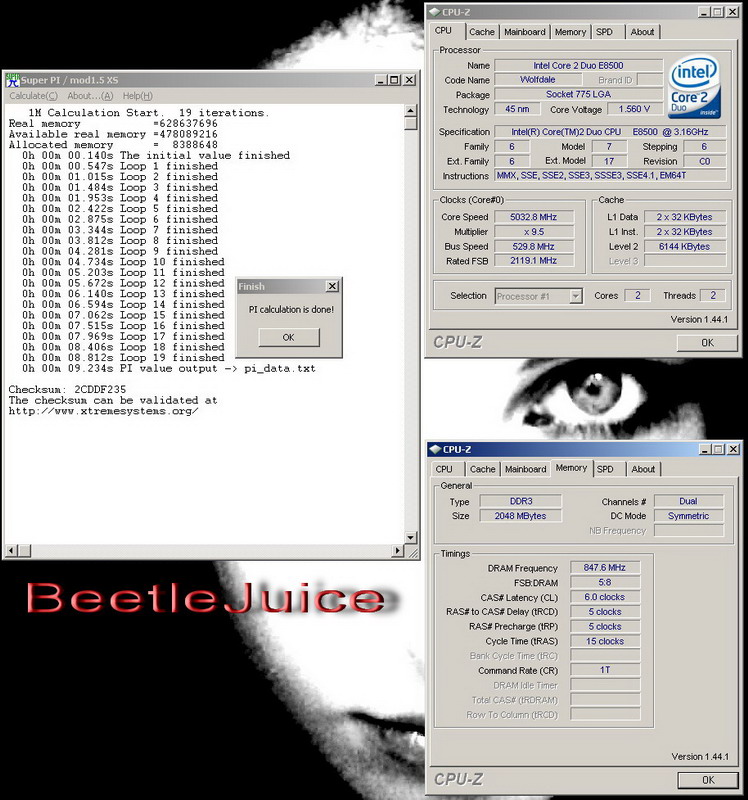Click the Cycle Time value 15 clocks
Screen dimensions: 748x800
click(x=605, y=641)
